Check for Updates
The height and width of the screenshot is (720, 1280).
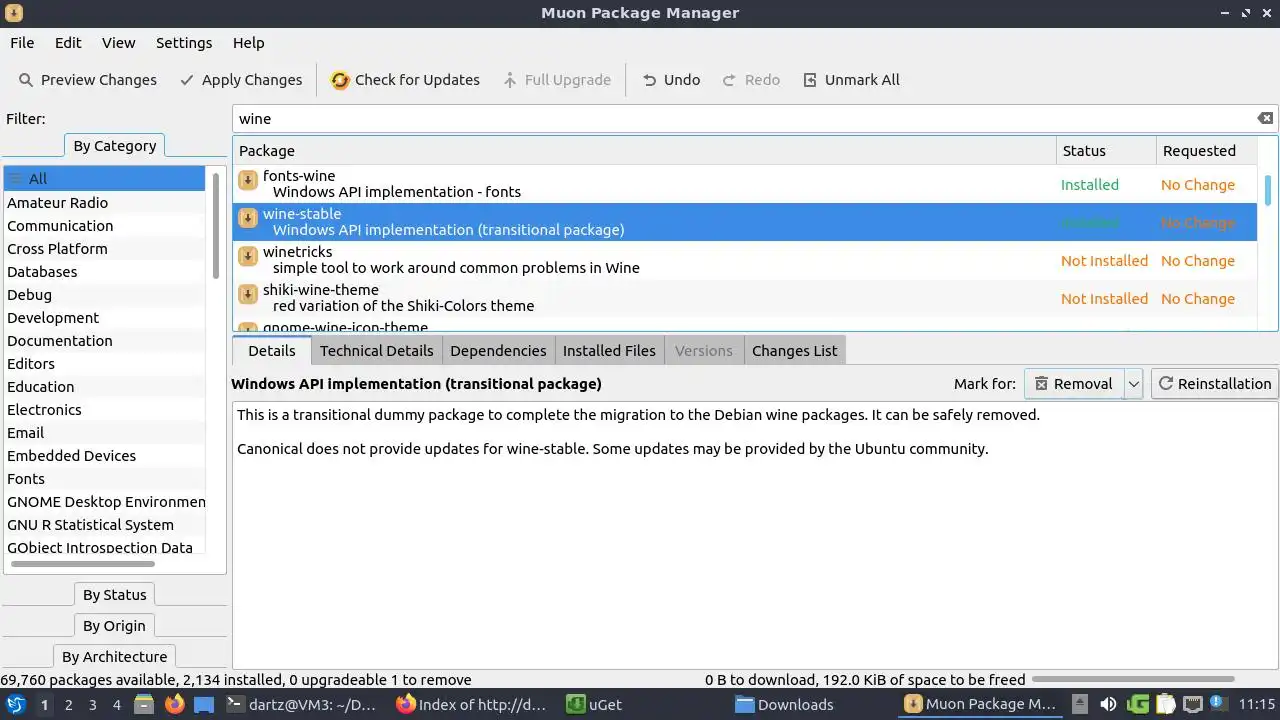[x=405, y=80]
